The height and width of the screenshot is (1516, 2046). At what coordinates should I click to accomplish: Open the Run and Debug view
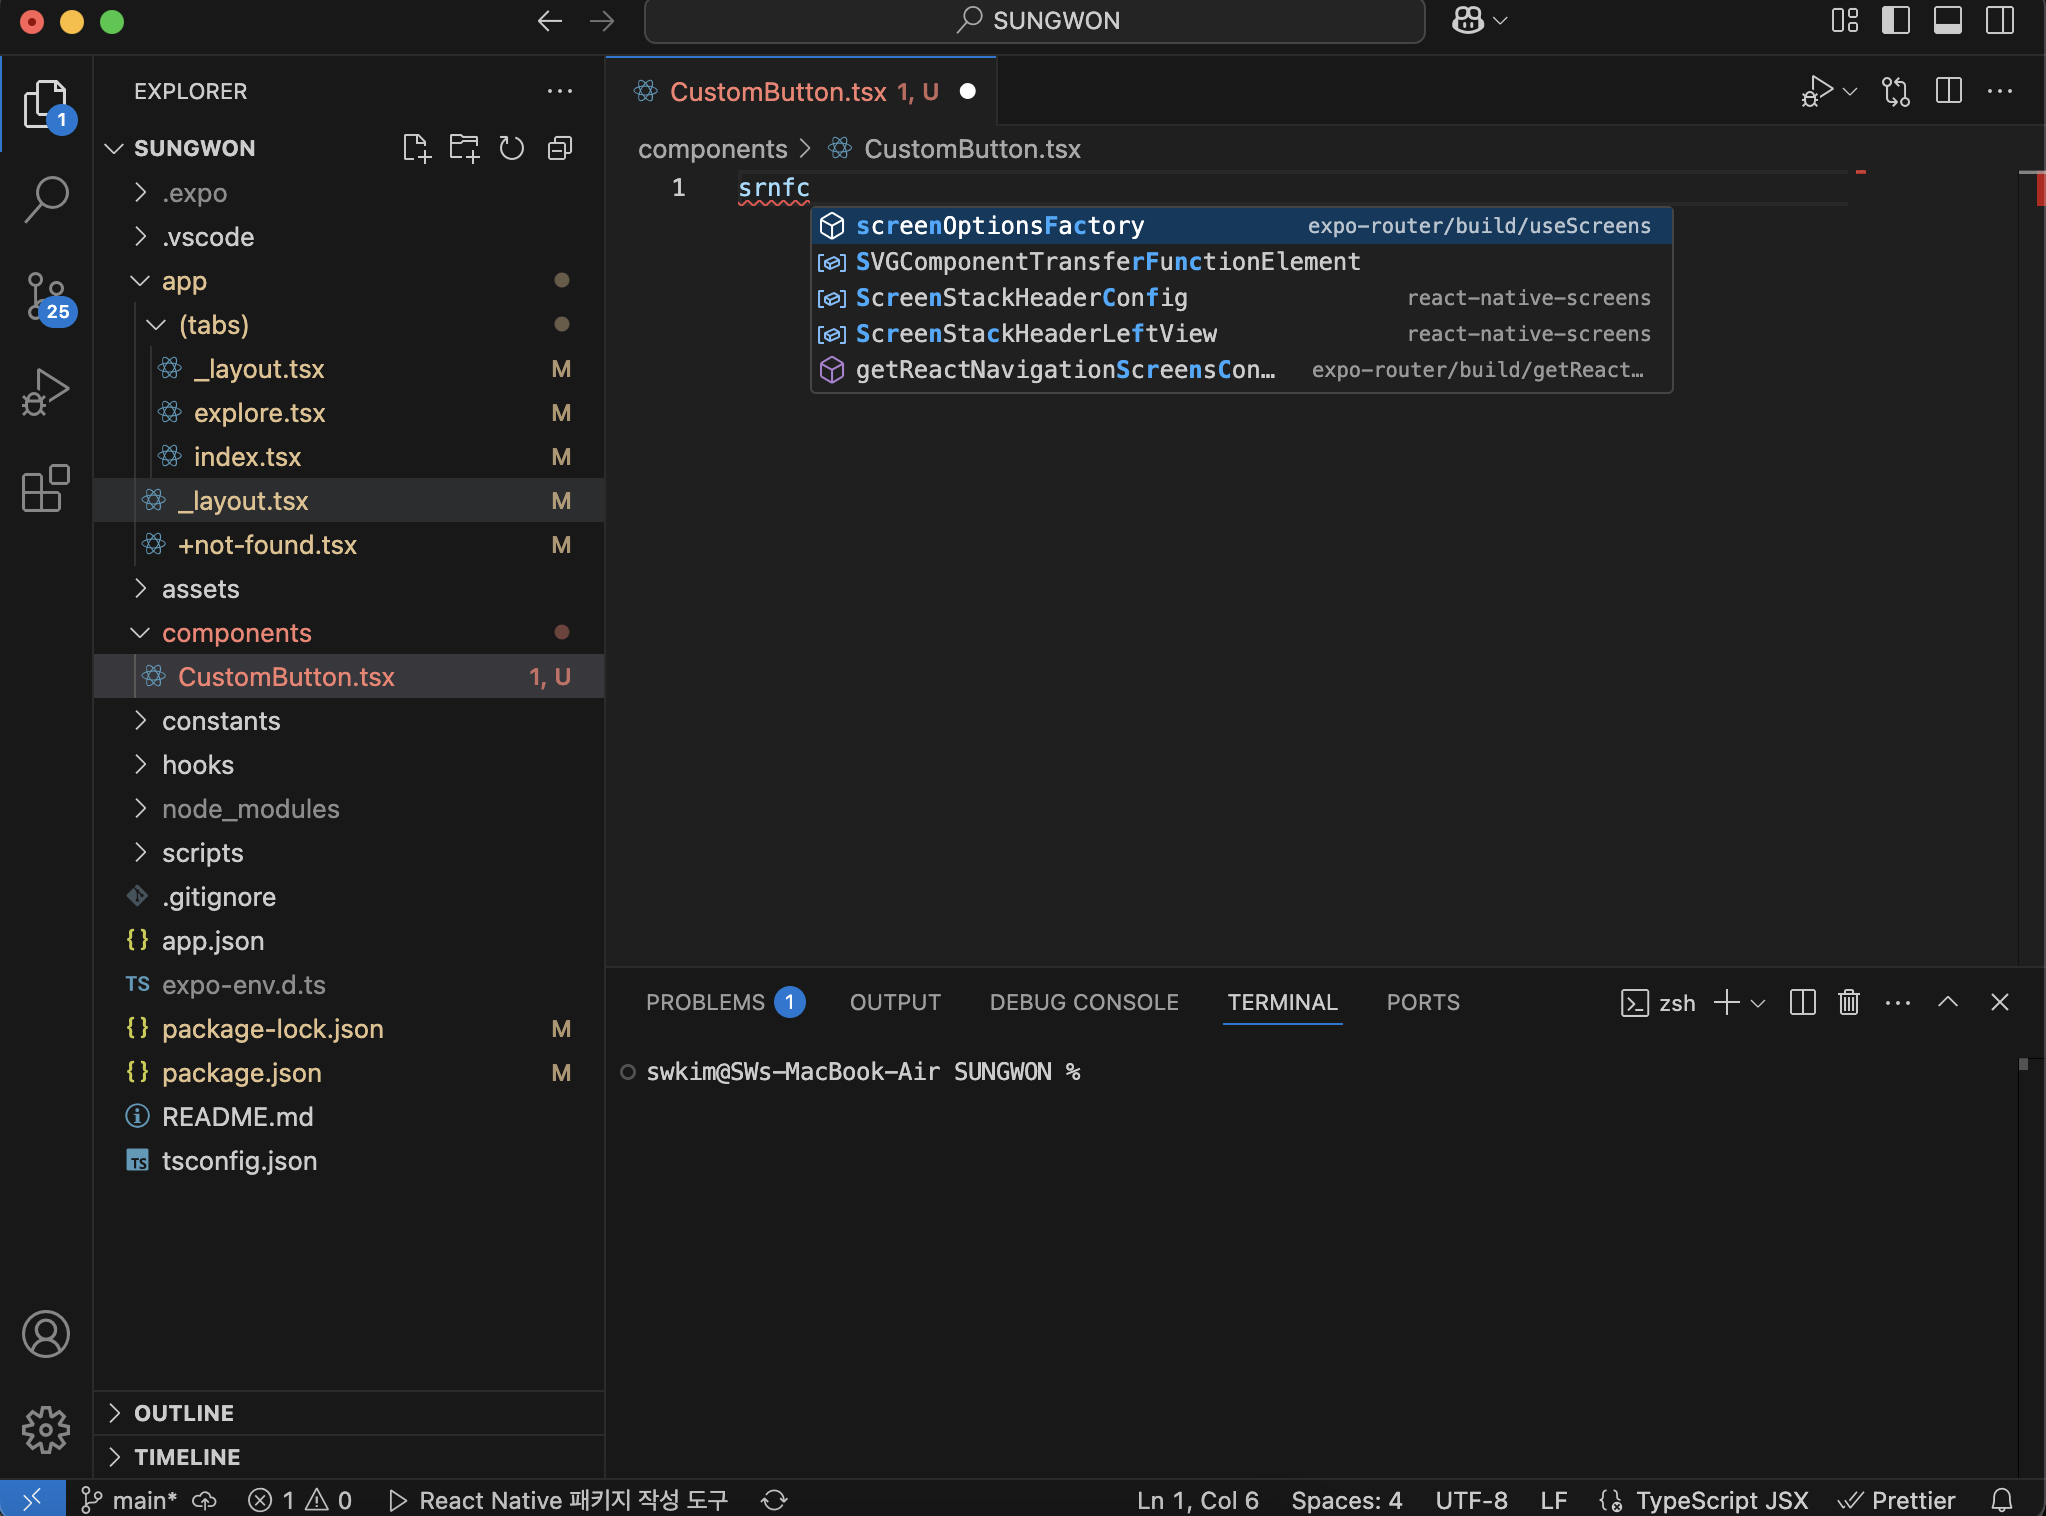46,392
